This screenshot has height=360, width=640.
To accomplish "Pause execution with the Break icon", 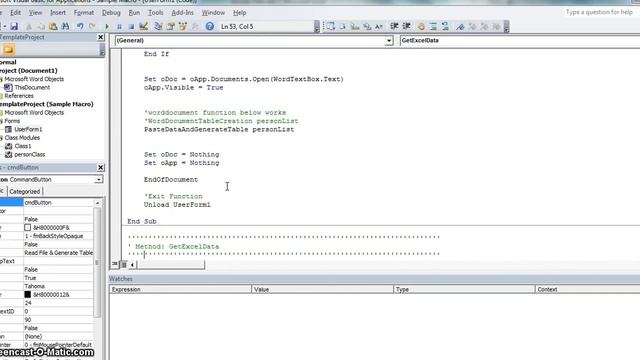I will [119, 27].
